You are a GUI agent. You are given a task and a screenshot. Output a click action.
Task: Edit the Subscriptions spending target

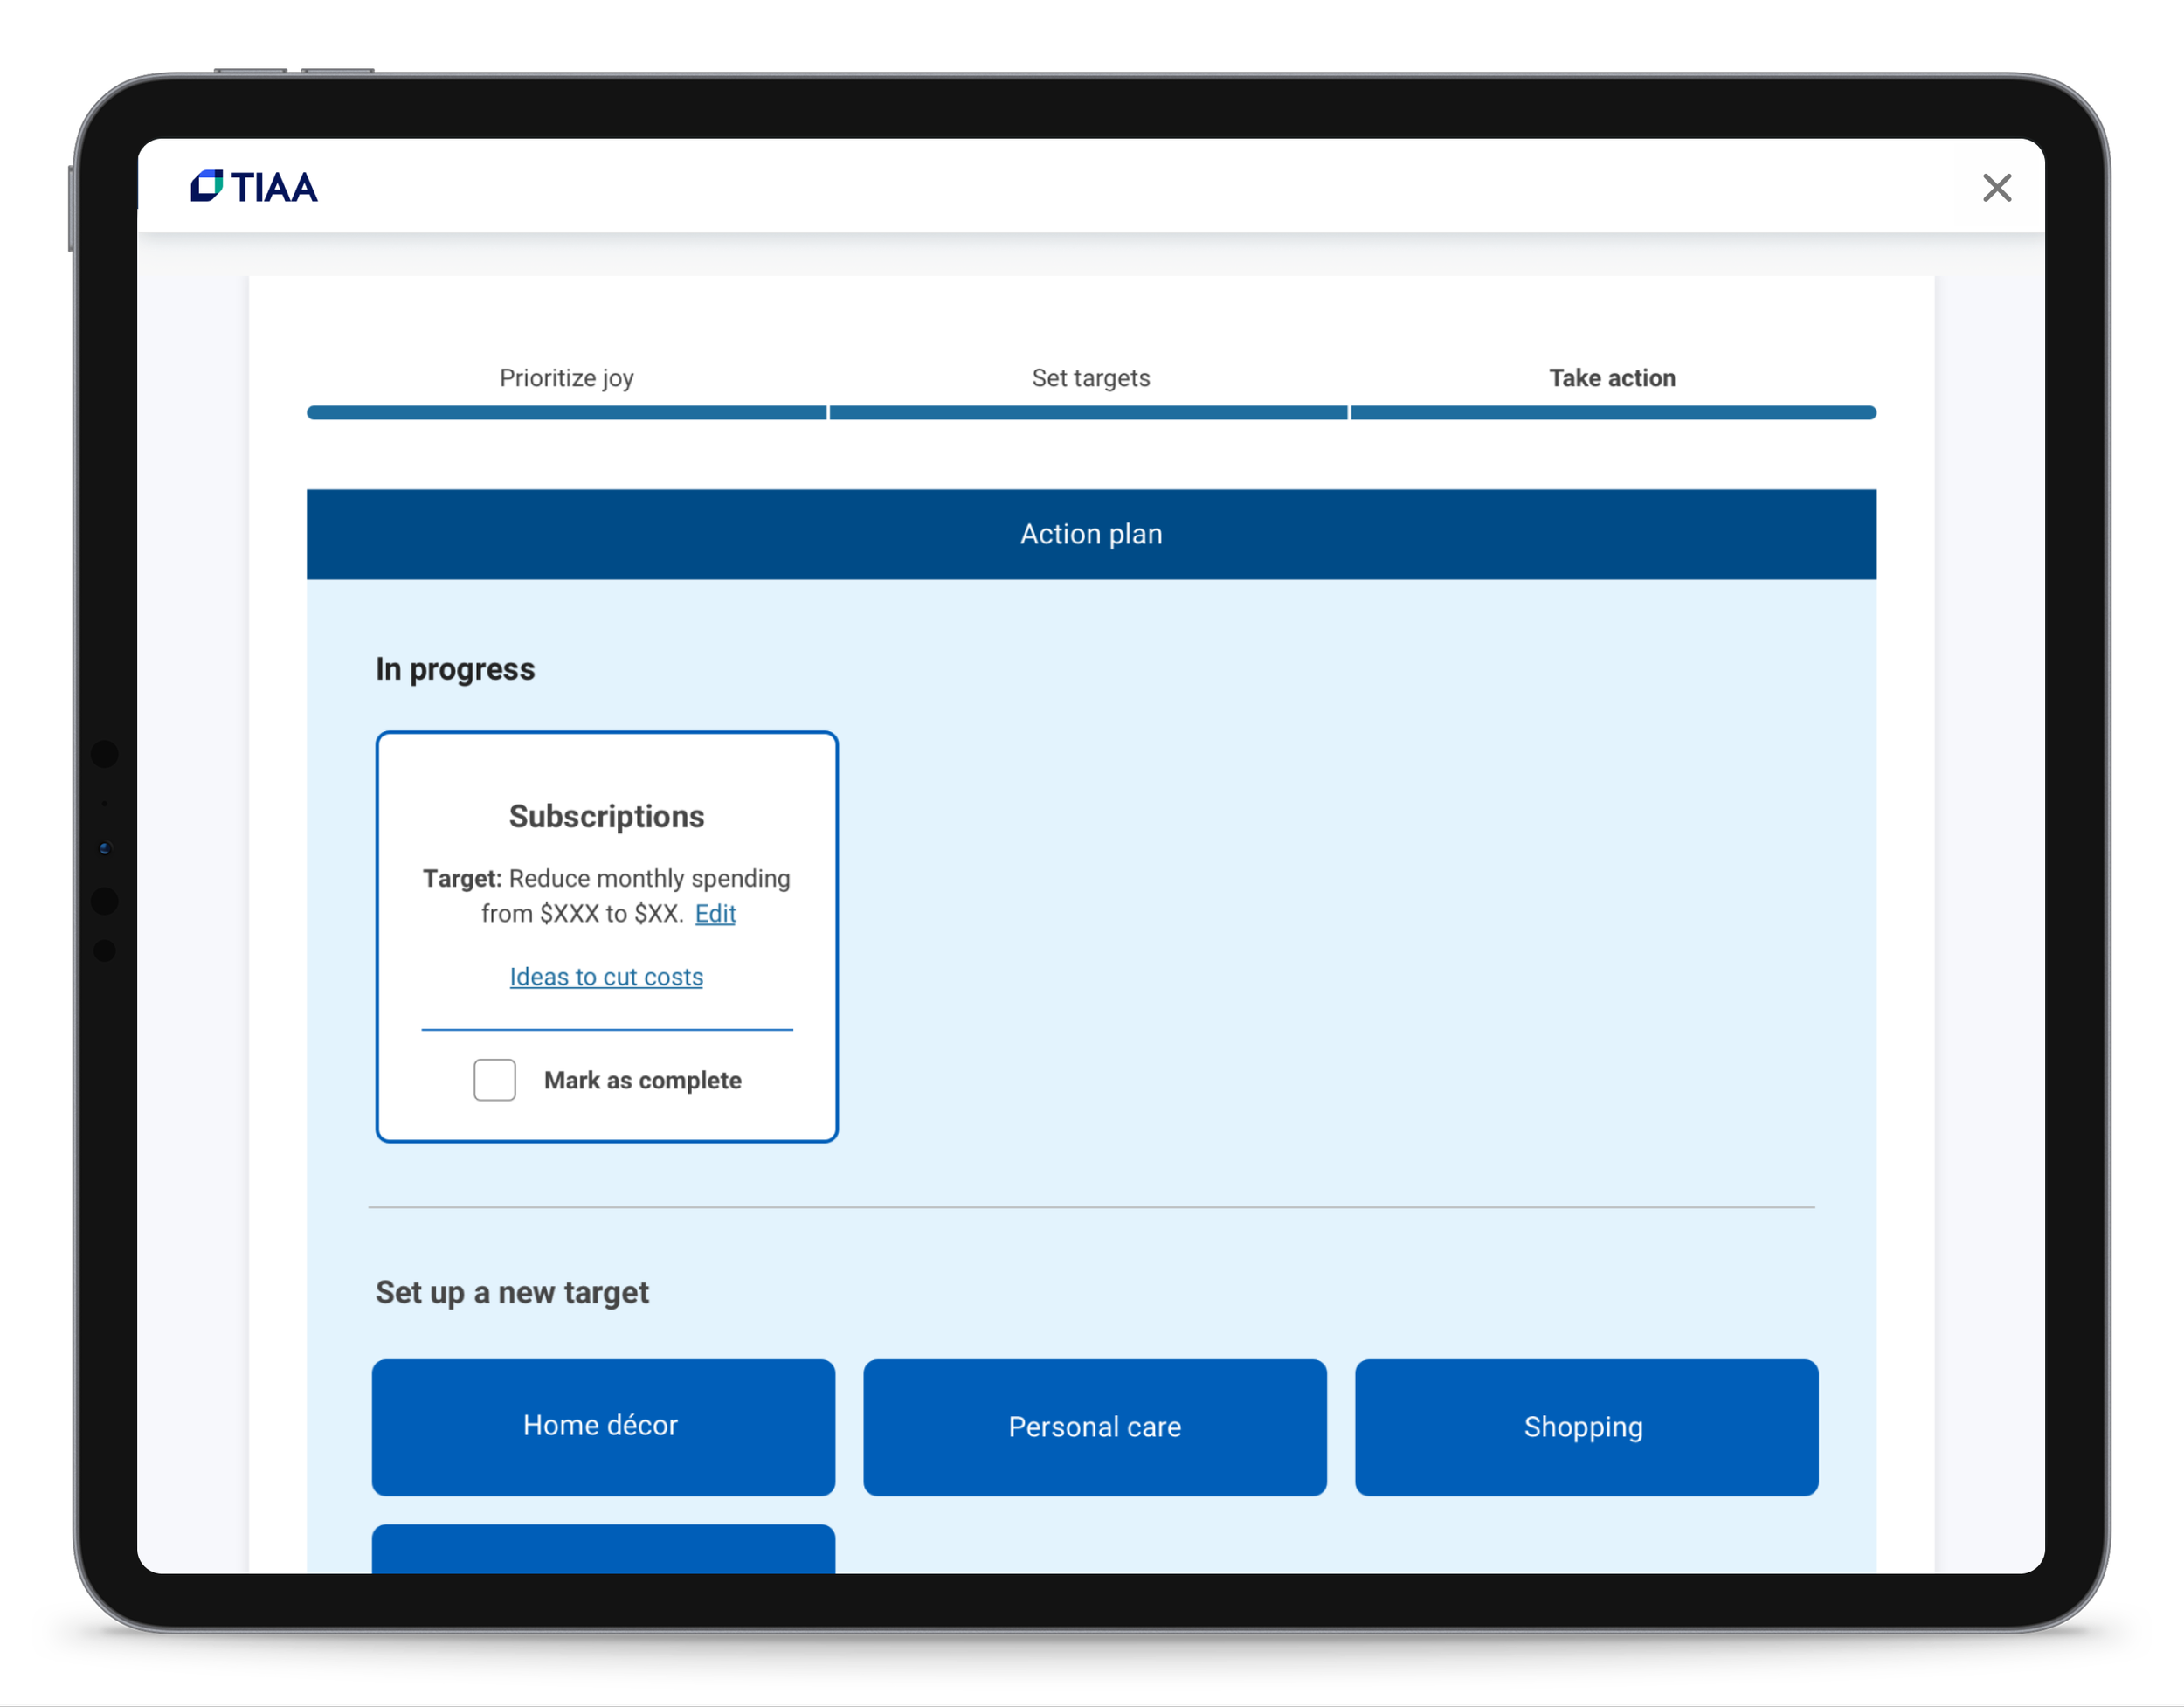point(715,913)
